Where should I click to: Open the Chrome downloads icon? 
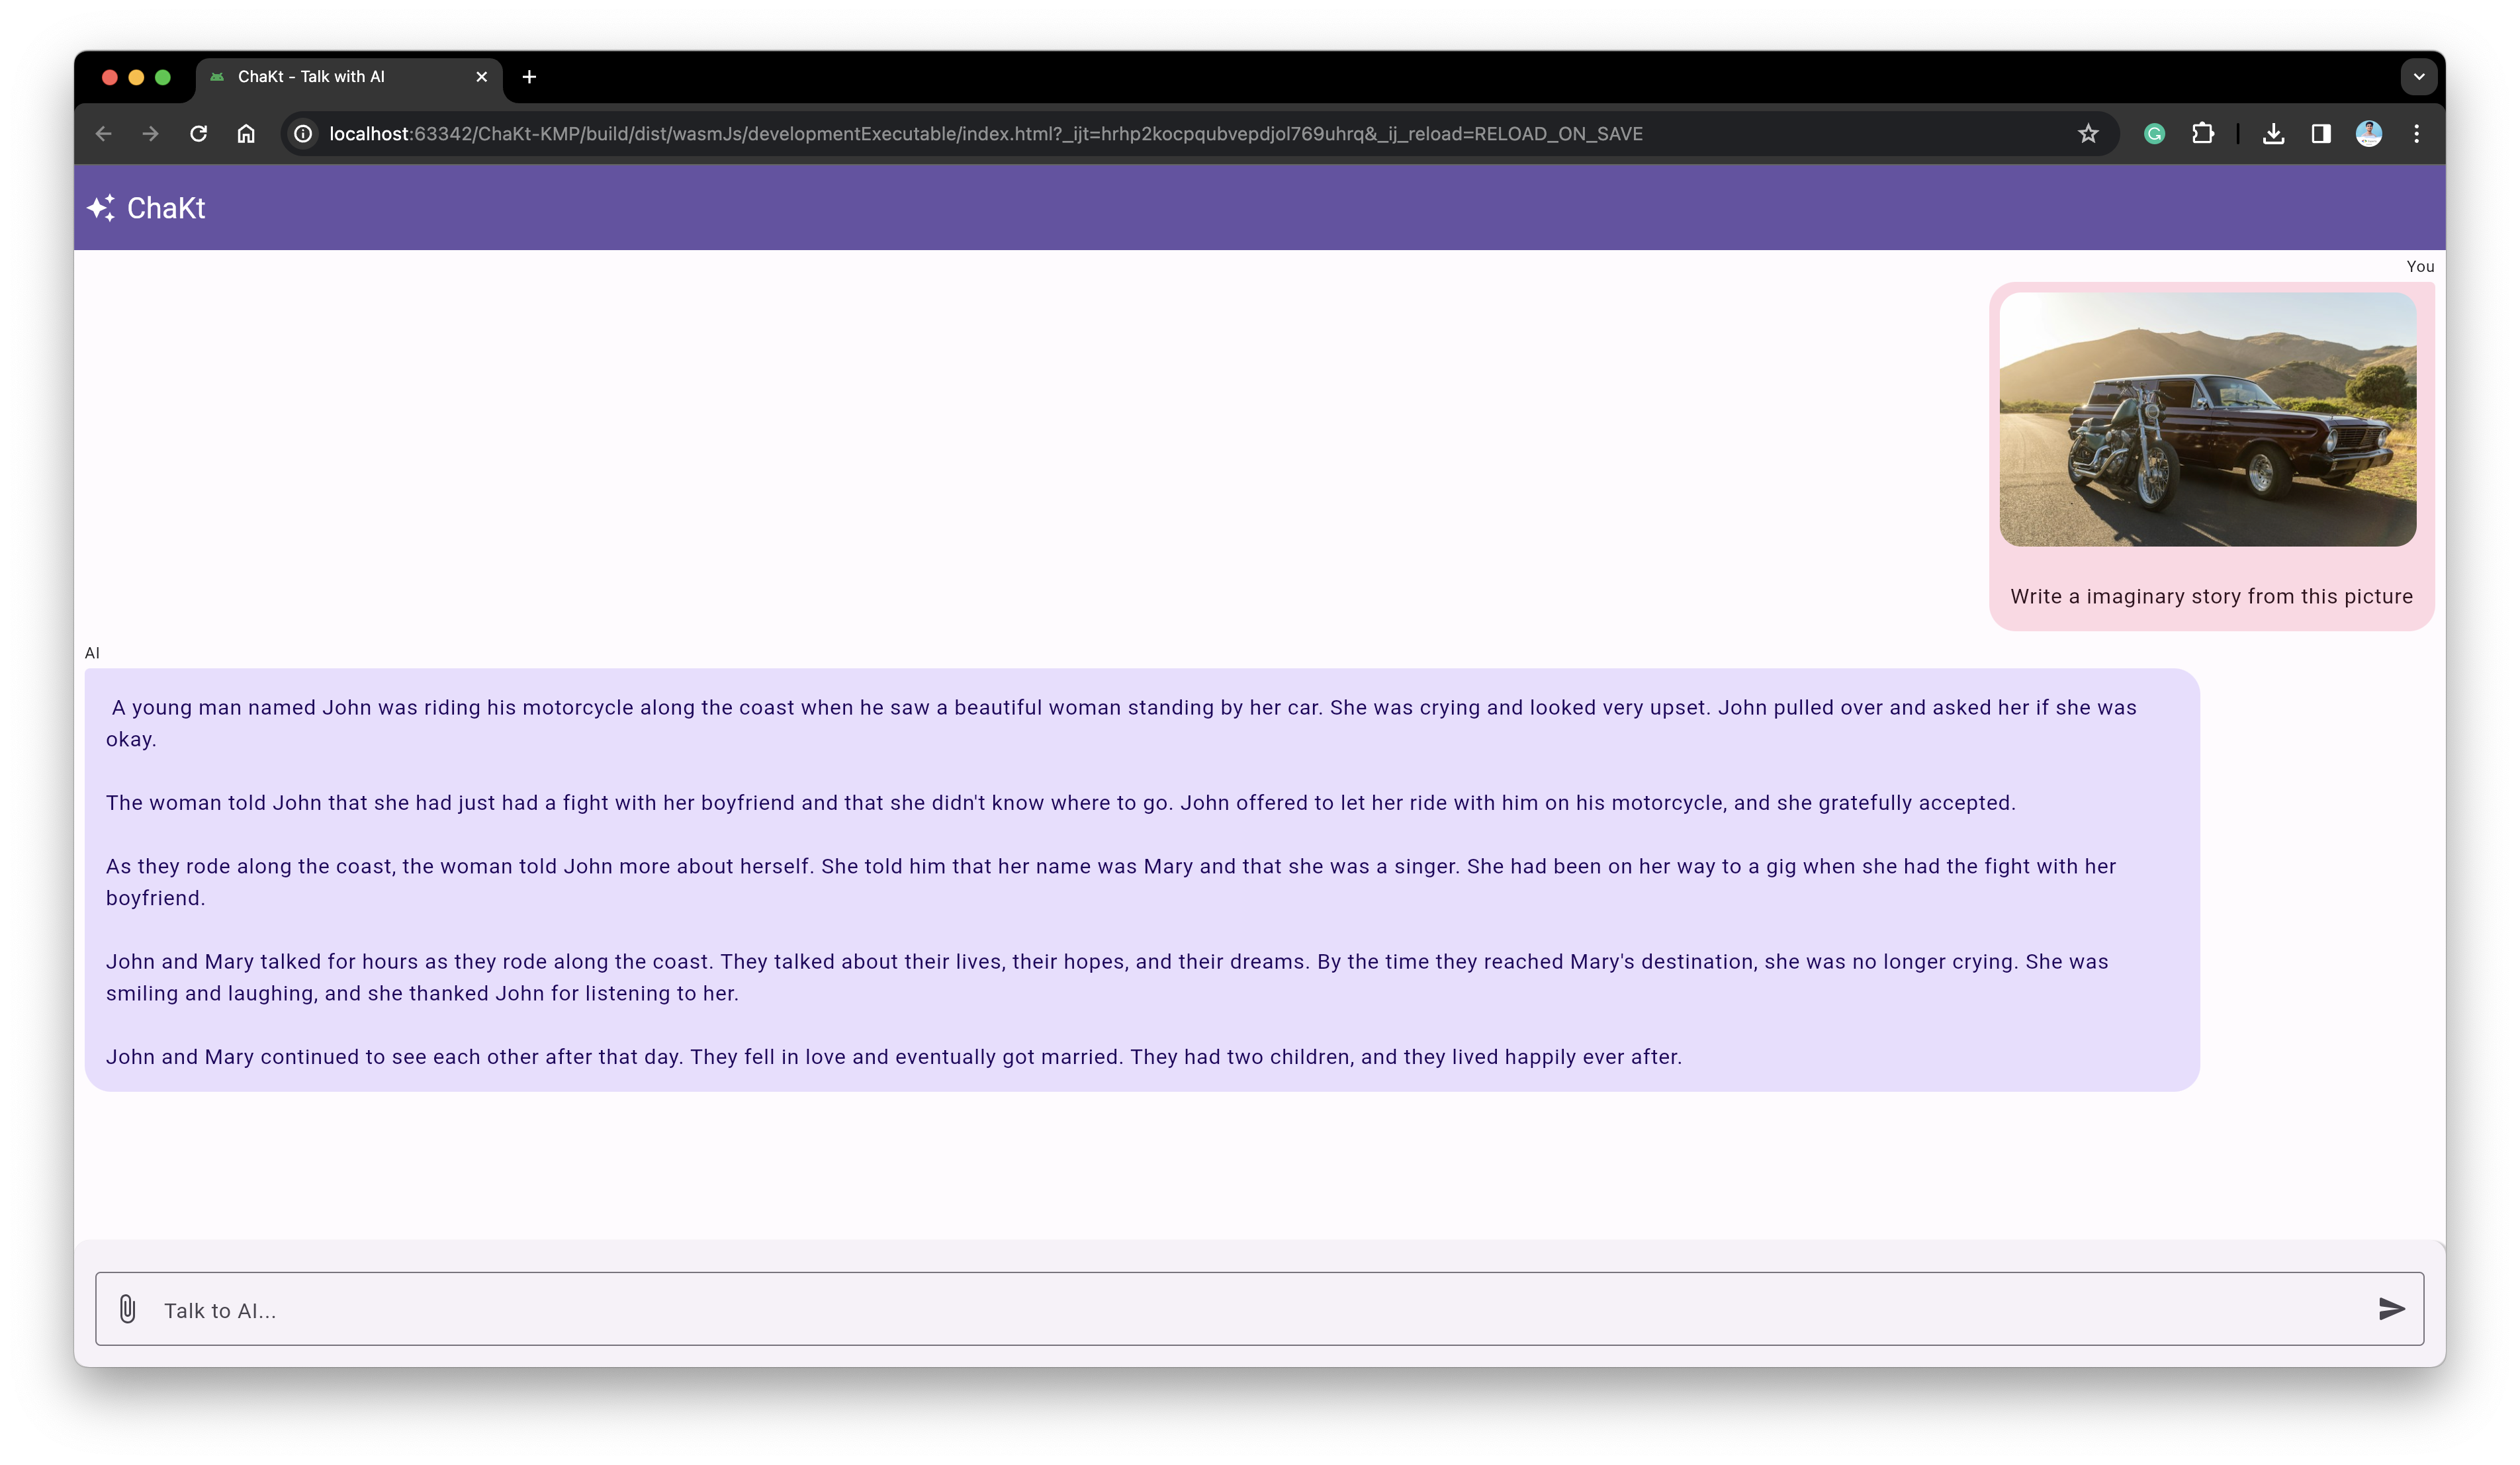click(2273, 134)
